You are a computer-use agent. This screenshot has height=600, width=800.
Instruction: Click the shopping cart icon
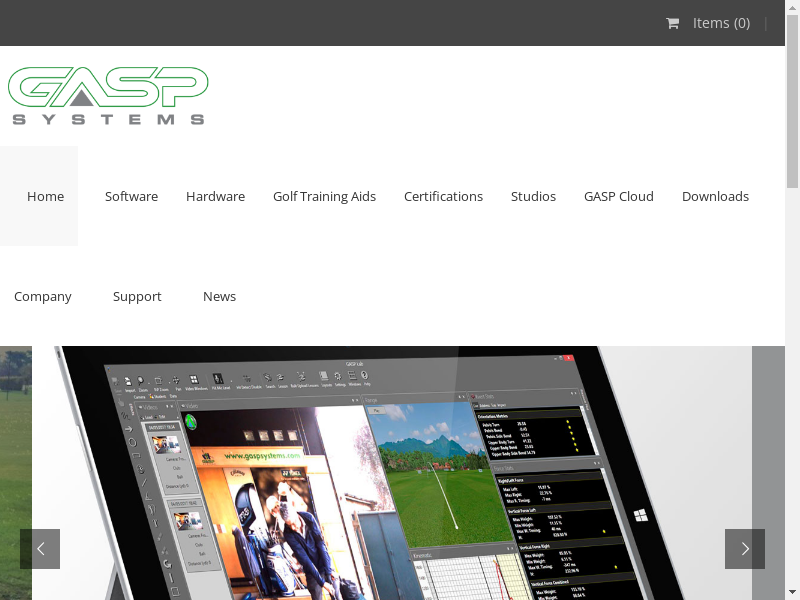click(673, 23)
